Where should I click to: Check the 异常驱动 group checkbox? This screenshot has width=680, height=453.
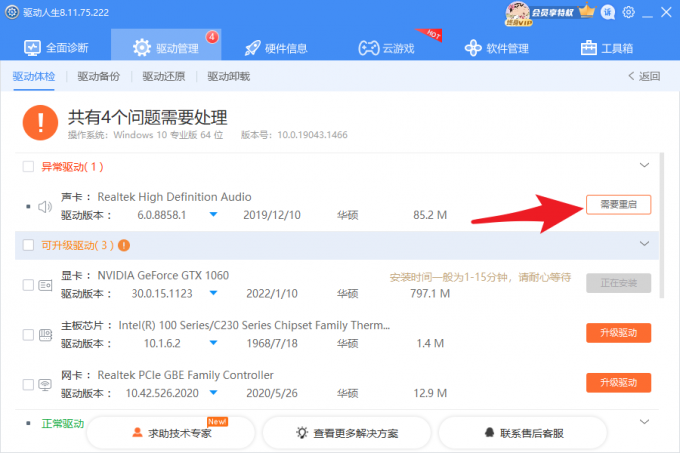(x=28, y=167)
